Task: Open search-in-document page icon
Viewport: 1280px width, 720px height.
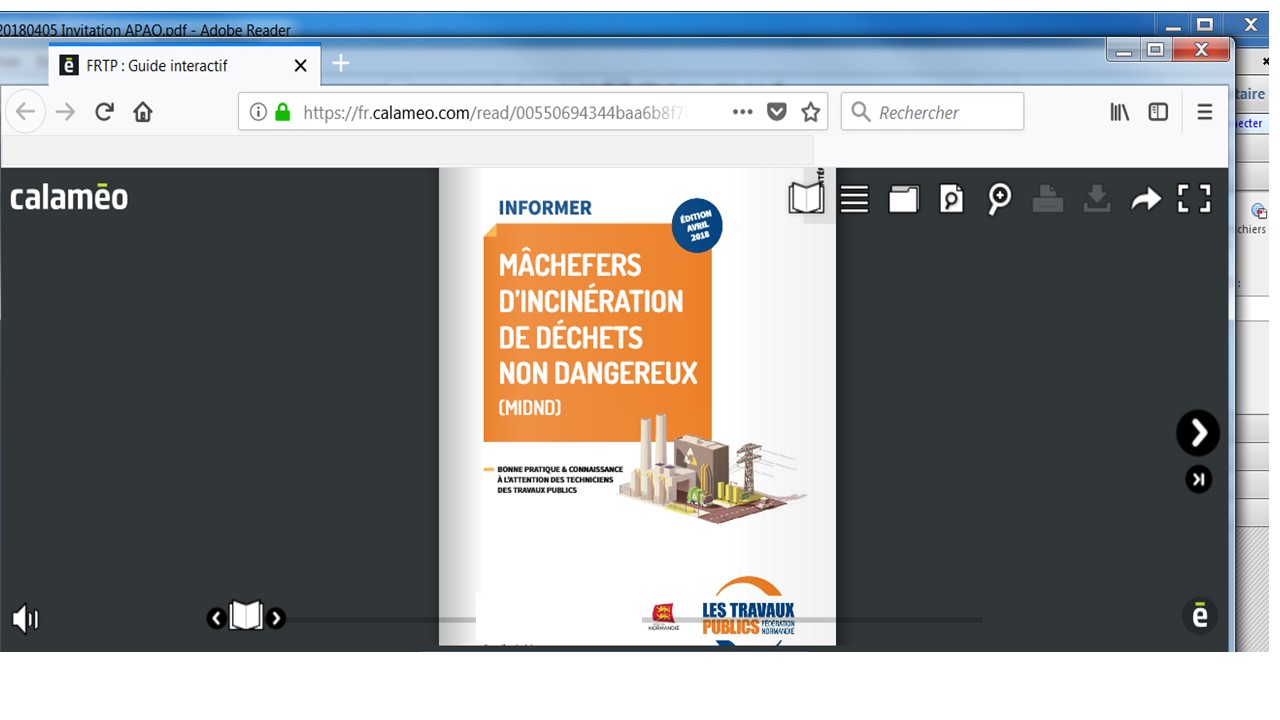Action: (x=951, y=199)
